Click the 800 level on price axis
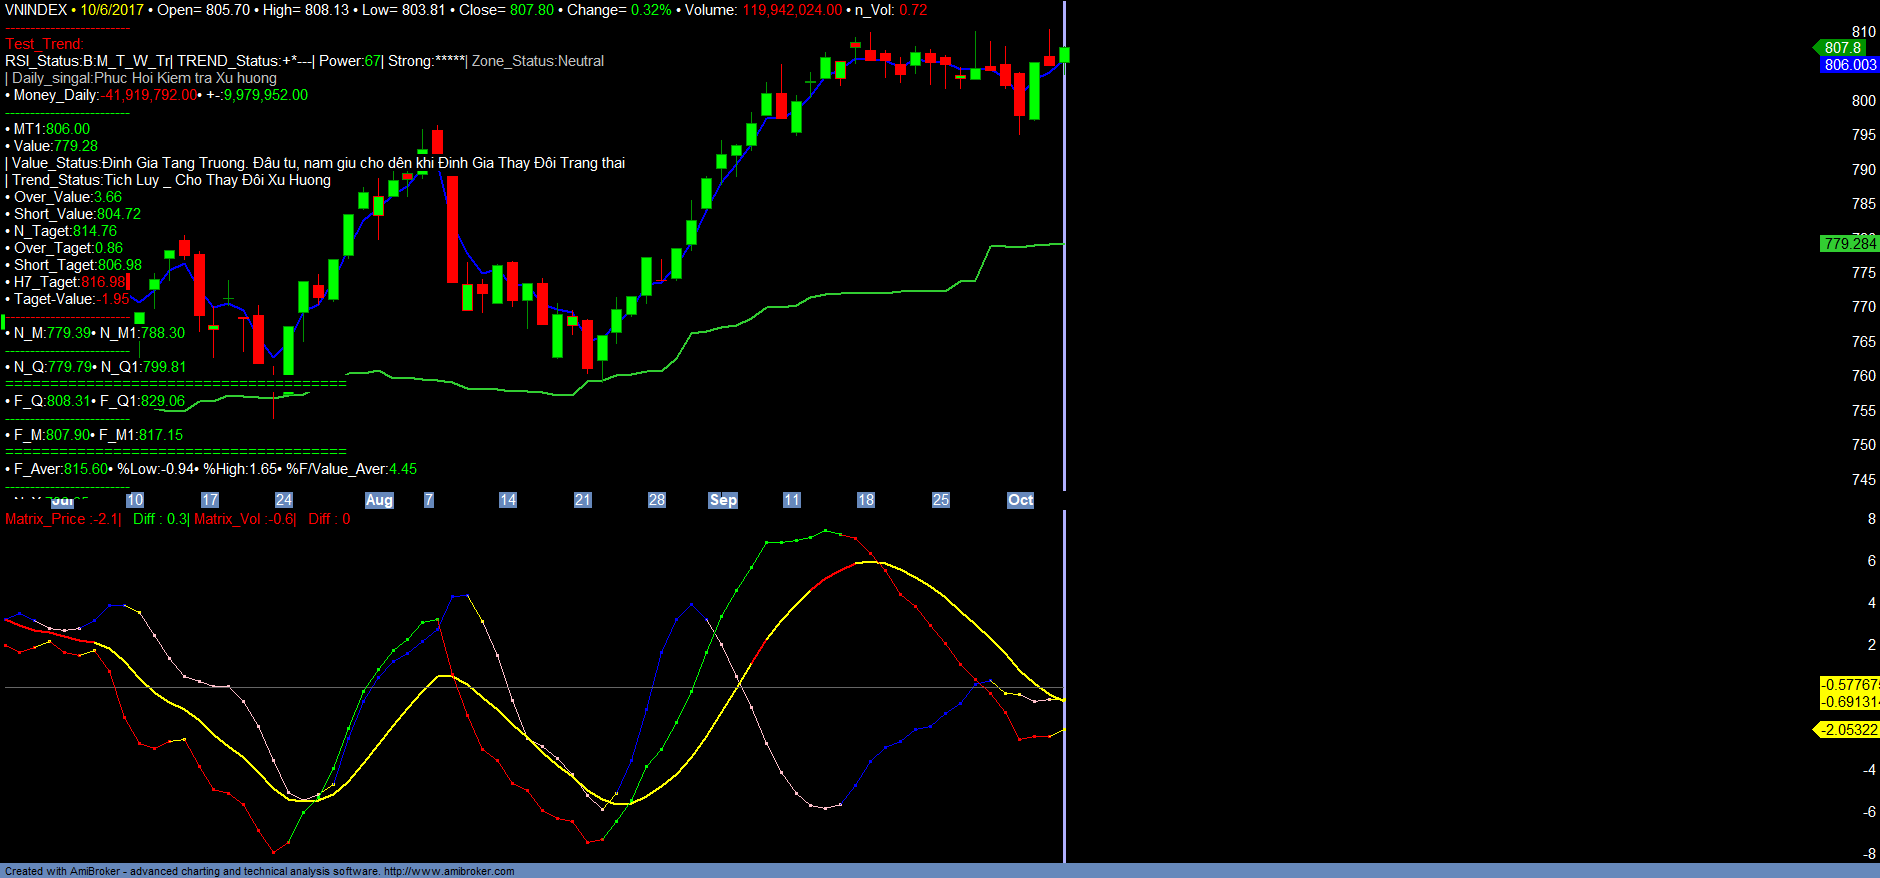Screen dimensions: 1880x878 click(x=1863, y=101)
